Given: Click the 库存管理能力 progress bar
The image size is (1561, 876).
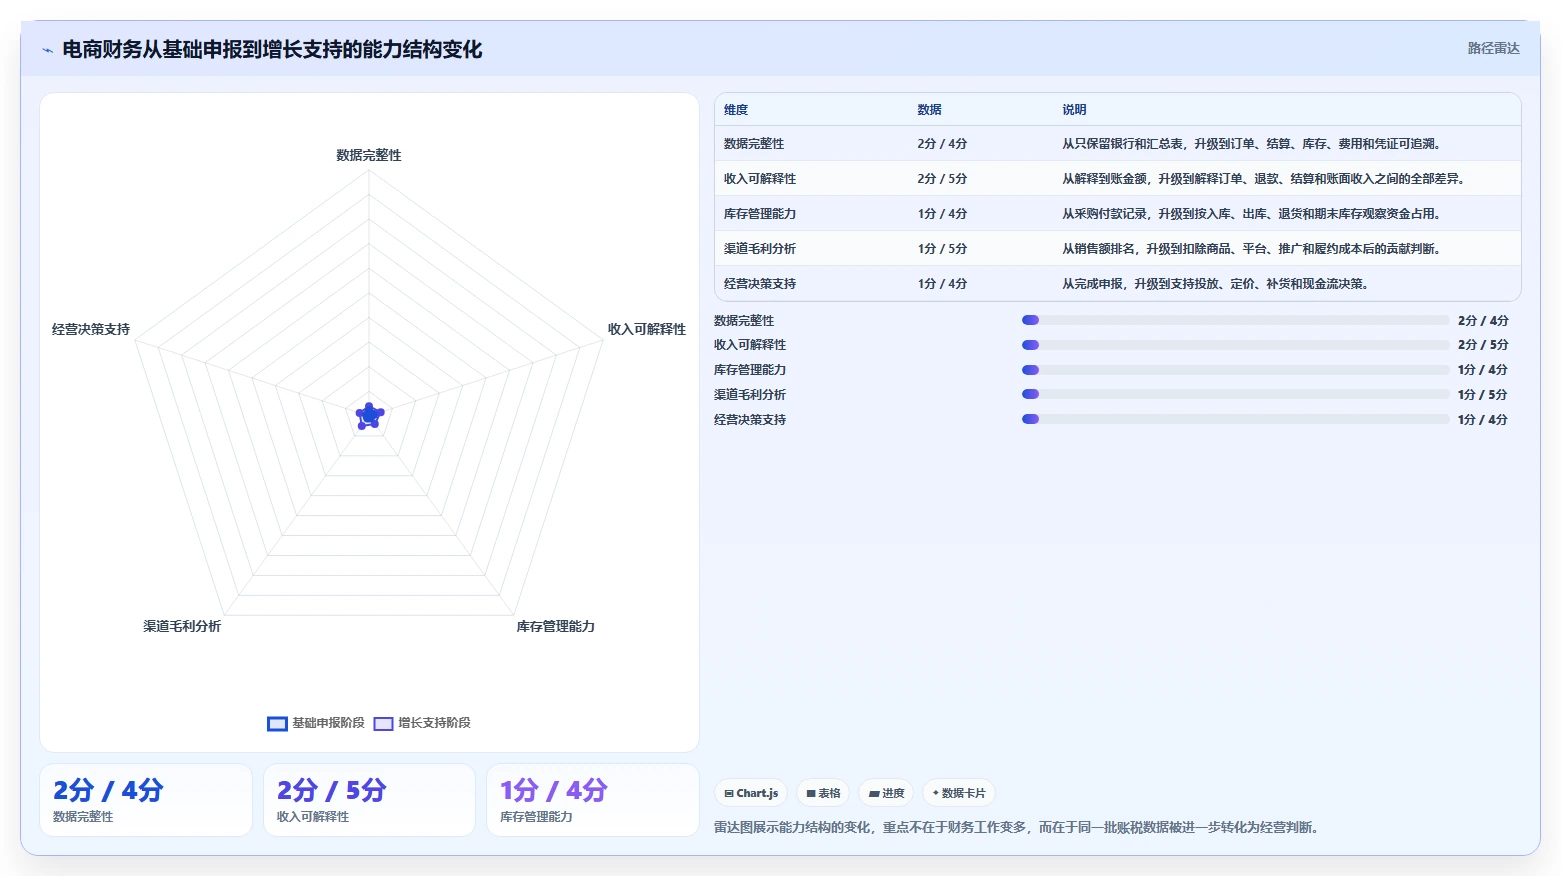Looking at the screenshot, I should point(1235,370).
